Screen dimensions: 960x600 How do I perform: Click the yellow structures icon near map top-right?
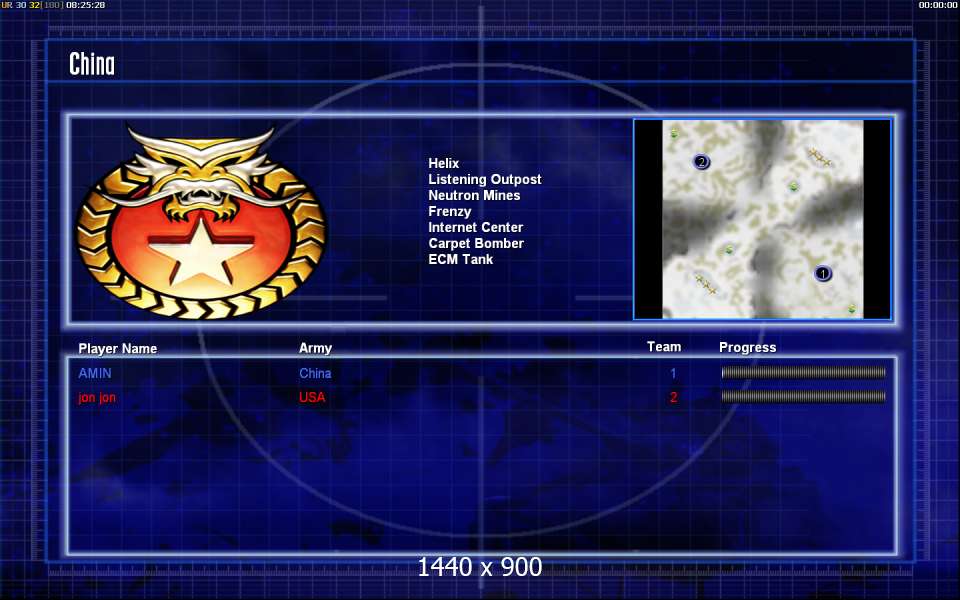[819, 157]
